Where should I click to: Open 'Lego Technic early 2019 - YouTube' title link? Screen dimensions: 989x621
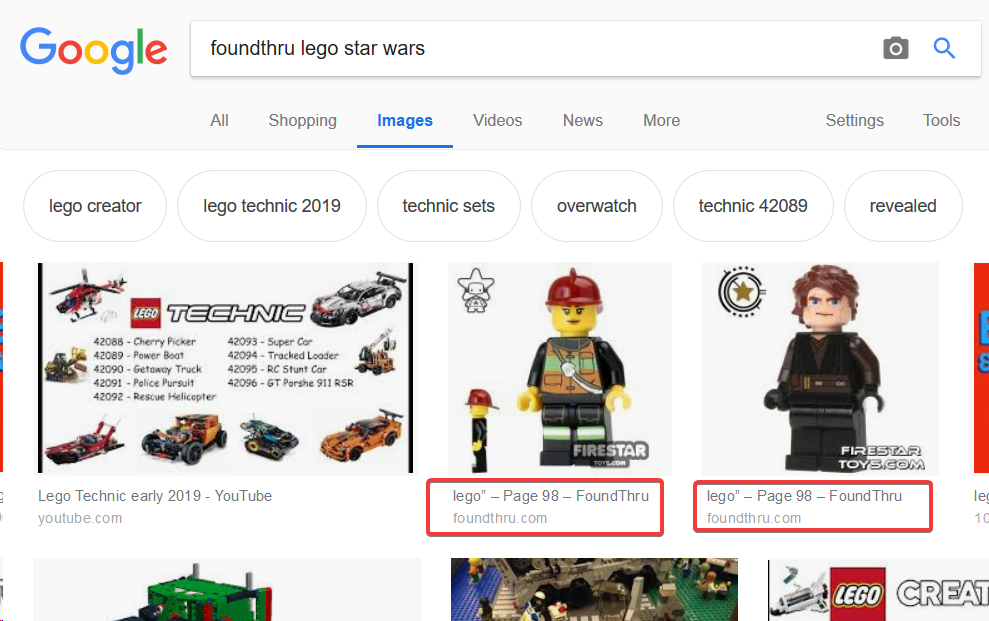[155, 496]
